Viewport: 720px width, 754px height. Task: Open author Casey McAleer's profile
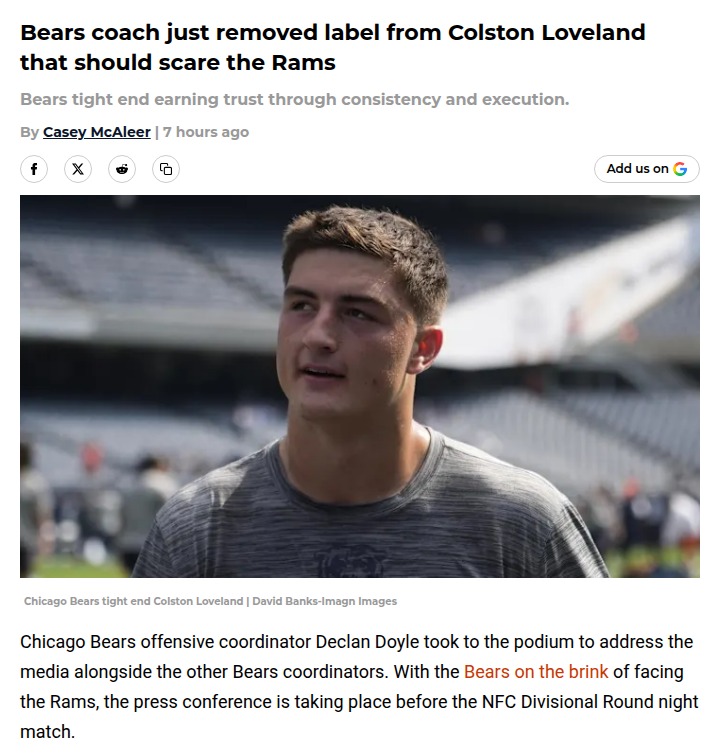click(97, 132)
